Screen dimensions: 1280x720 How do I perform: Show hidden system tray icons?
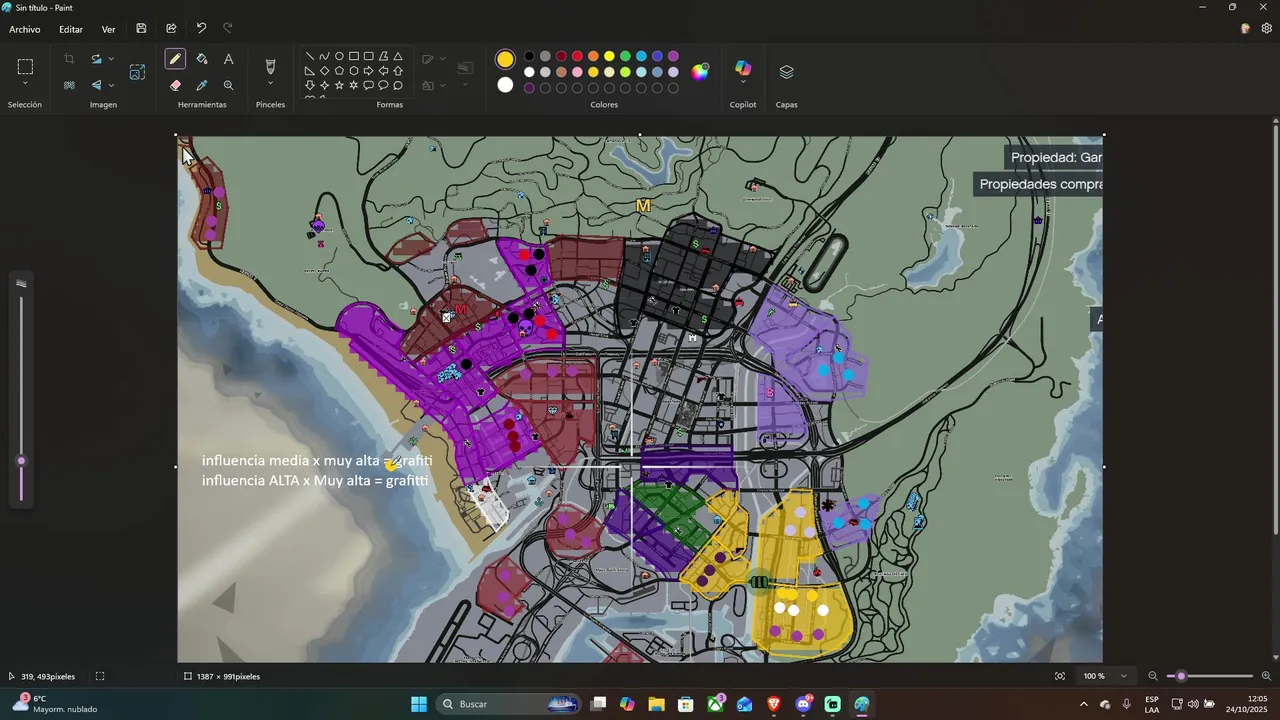1083,704
